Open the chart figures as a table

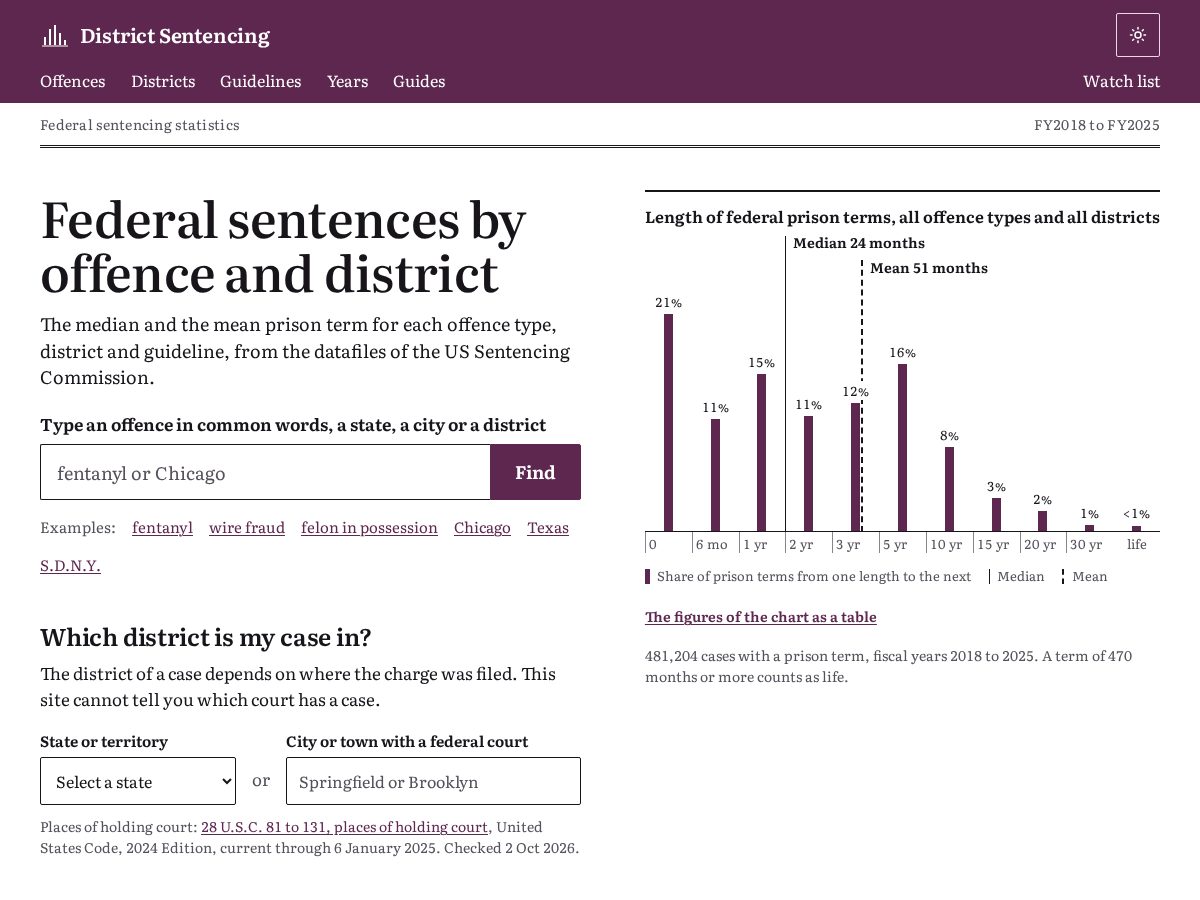pos(760,617)
